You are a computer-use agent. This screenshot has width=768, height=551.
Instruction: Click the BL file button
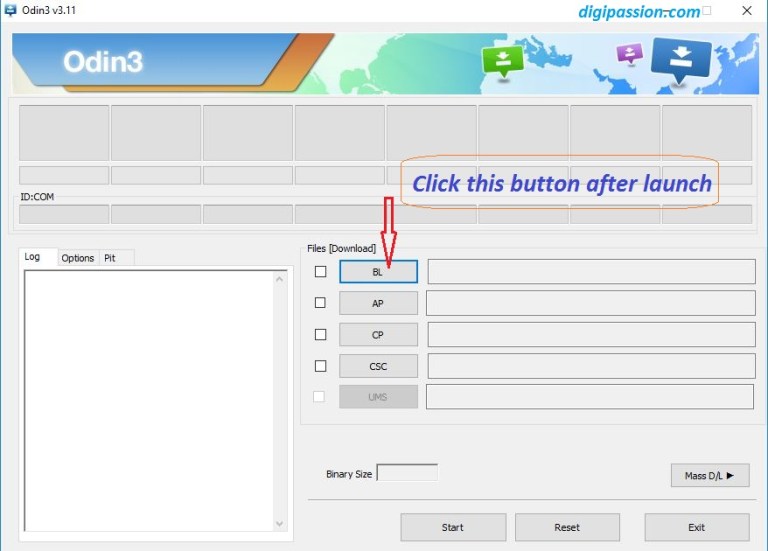click(x=378, y=272)
